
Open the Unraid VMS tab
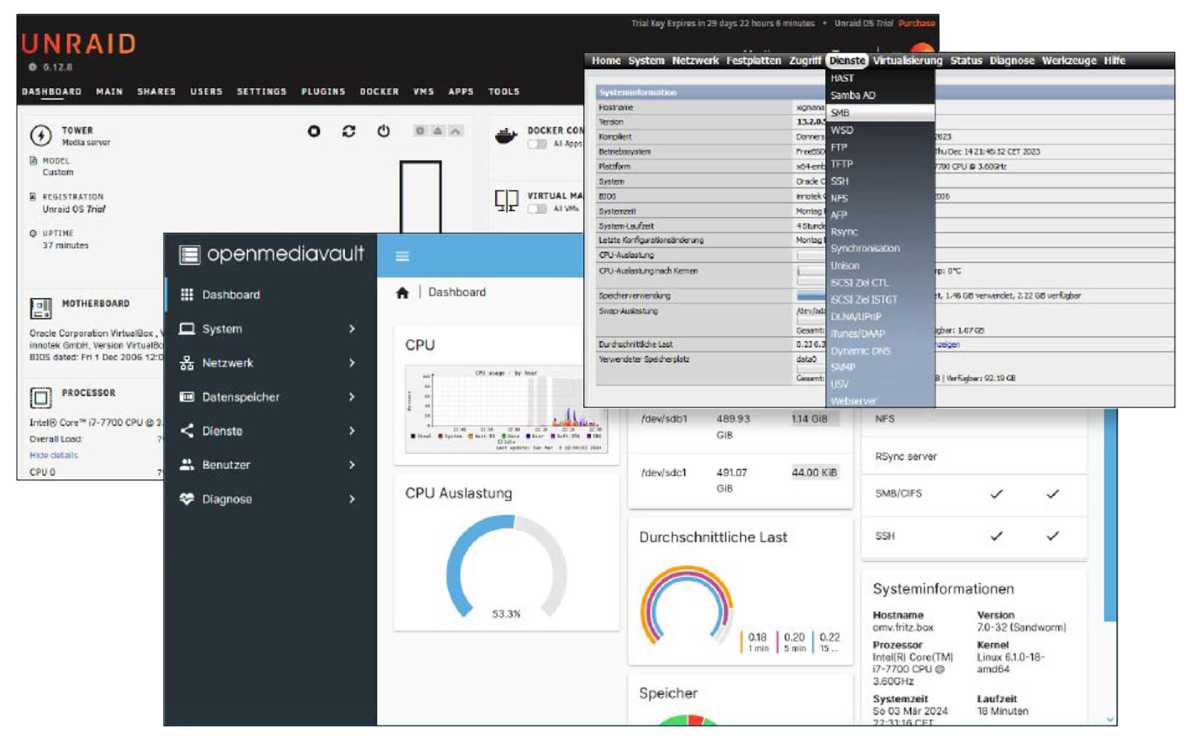click(424, 92)
